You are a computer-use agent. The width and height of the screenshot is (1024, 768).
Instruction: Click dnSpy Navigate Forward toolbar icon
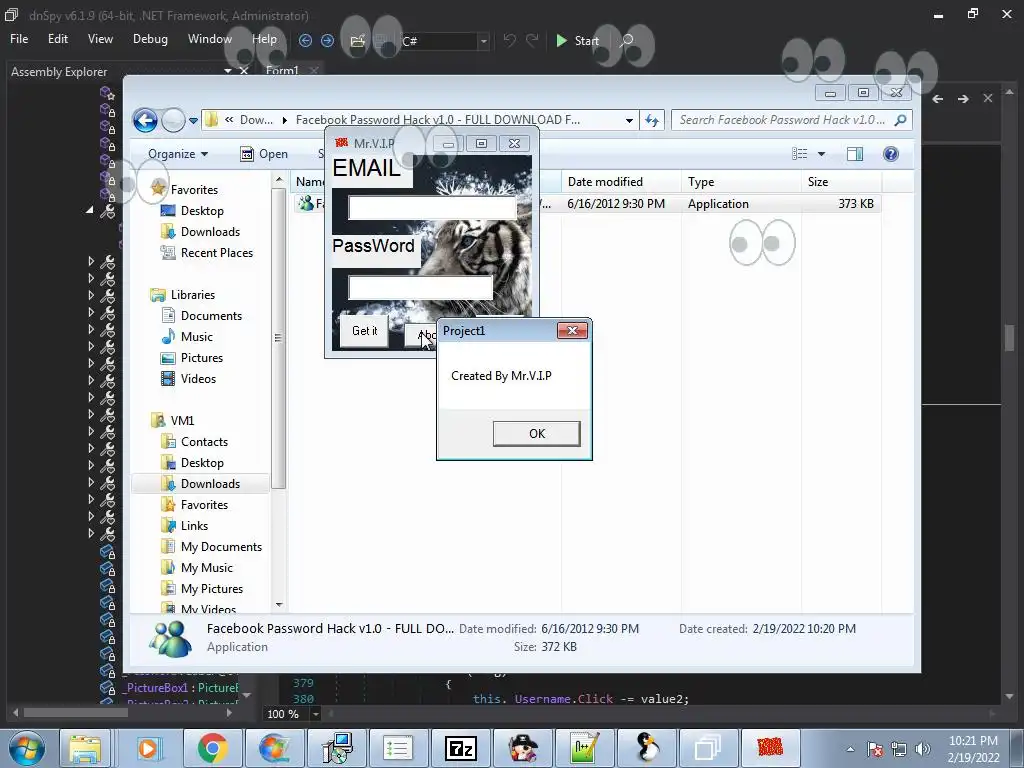point(327,40)
